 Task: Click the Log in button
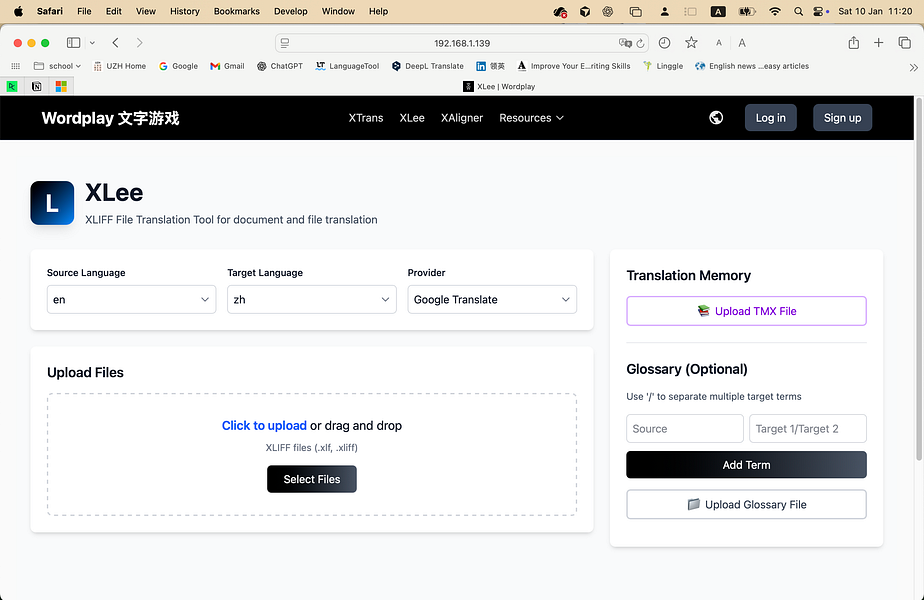pyautogui.click(x=771, y=118)
